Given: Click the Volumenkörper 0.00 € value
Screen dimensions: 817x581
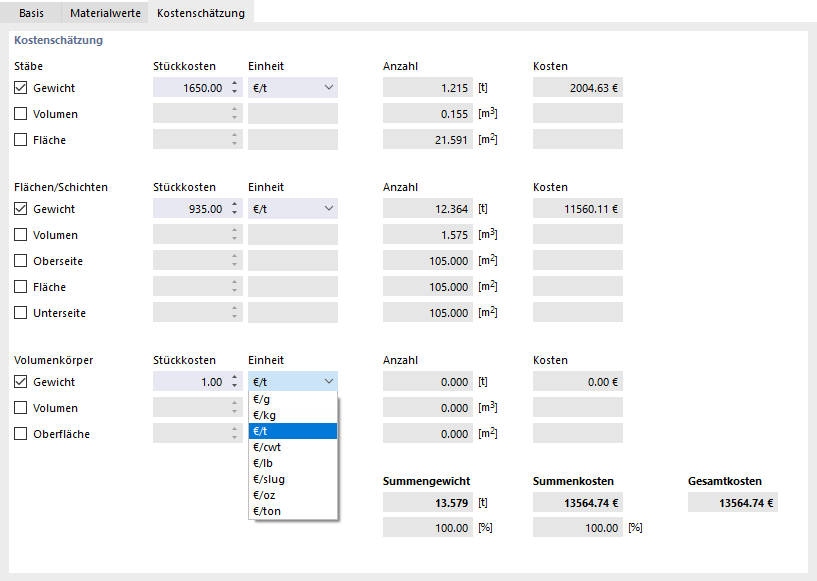Looking at the screenshot, I should click(578, 381).
